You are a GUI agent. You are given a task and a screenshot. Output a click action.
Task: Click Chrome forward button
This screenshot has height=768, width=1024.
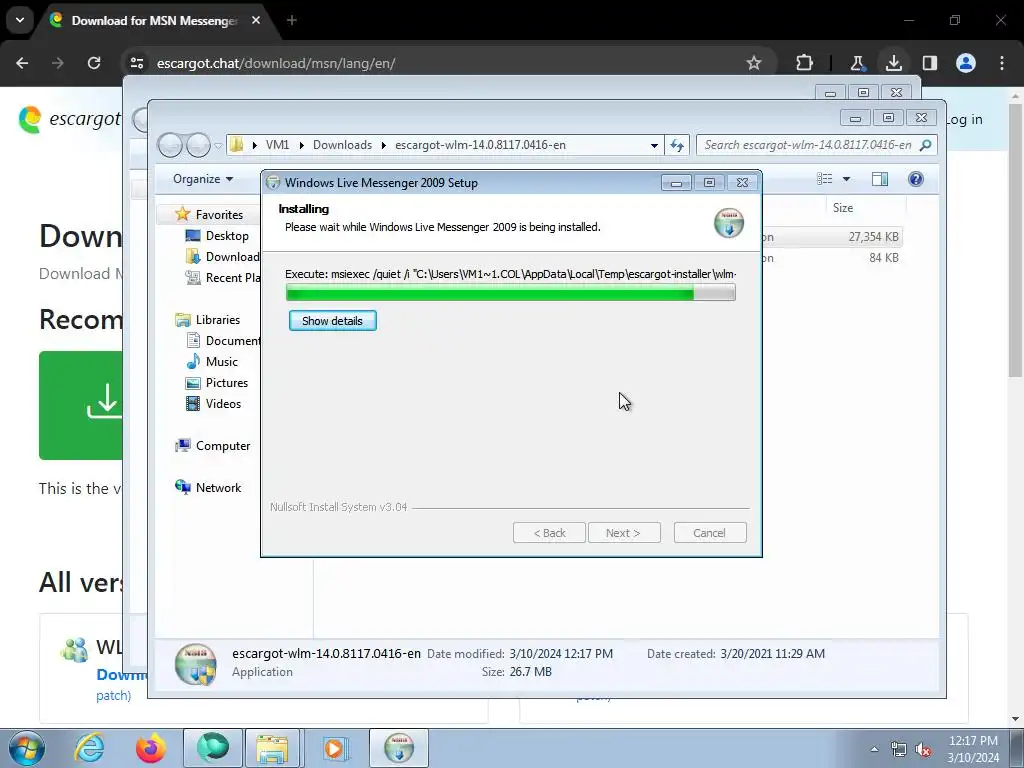58,63
